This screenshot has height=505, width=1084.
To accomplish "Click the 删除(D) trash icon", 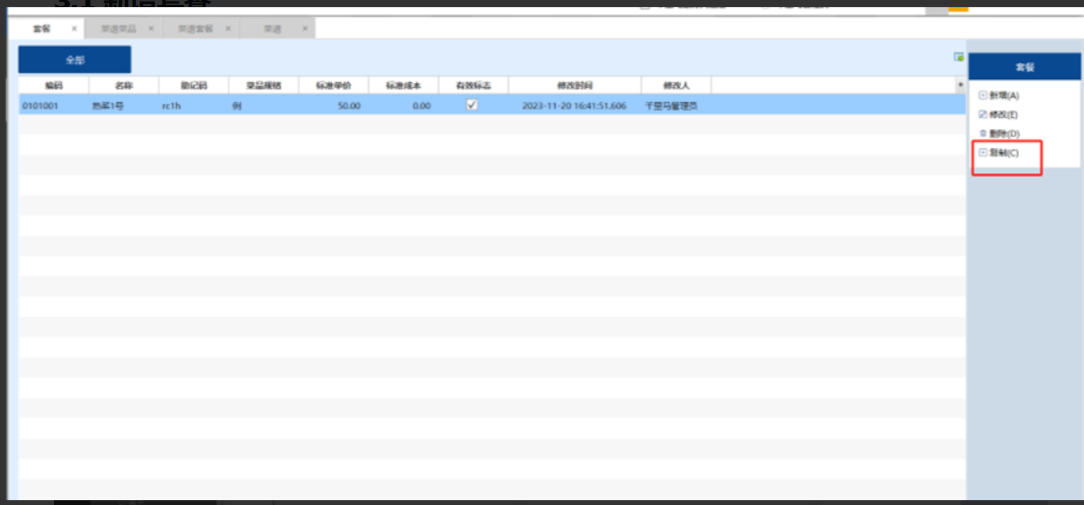I will [983, 133].
